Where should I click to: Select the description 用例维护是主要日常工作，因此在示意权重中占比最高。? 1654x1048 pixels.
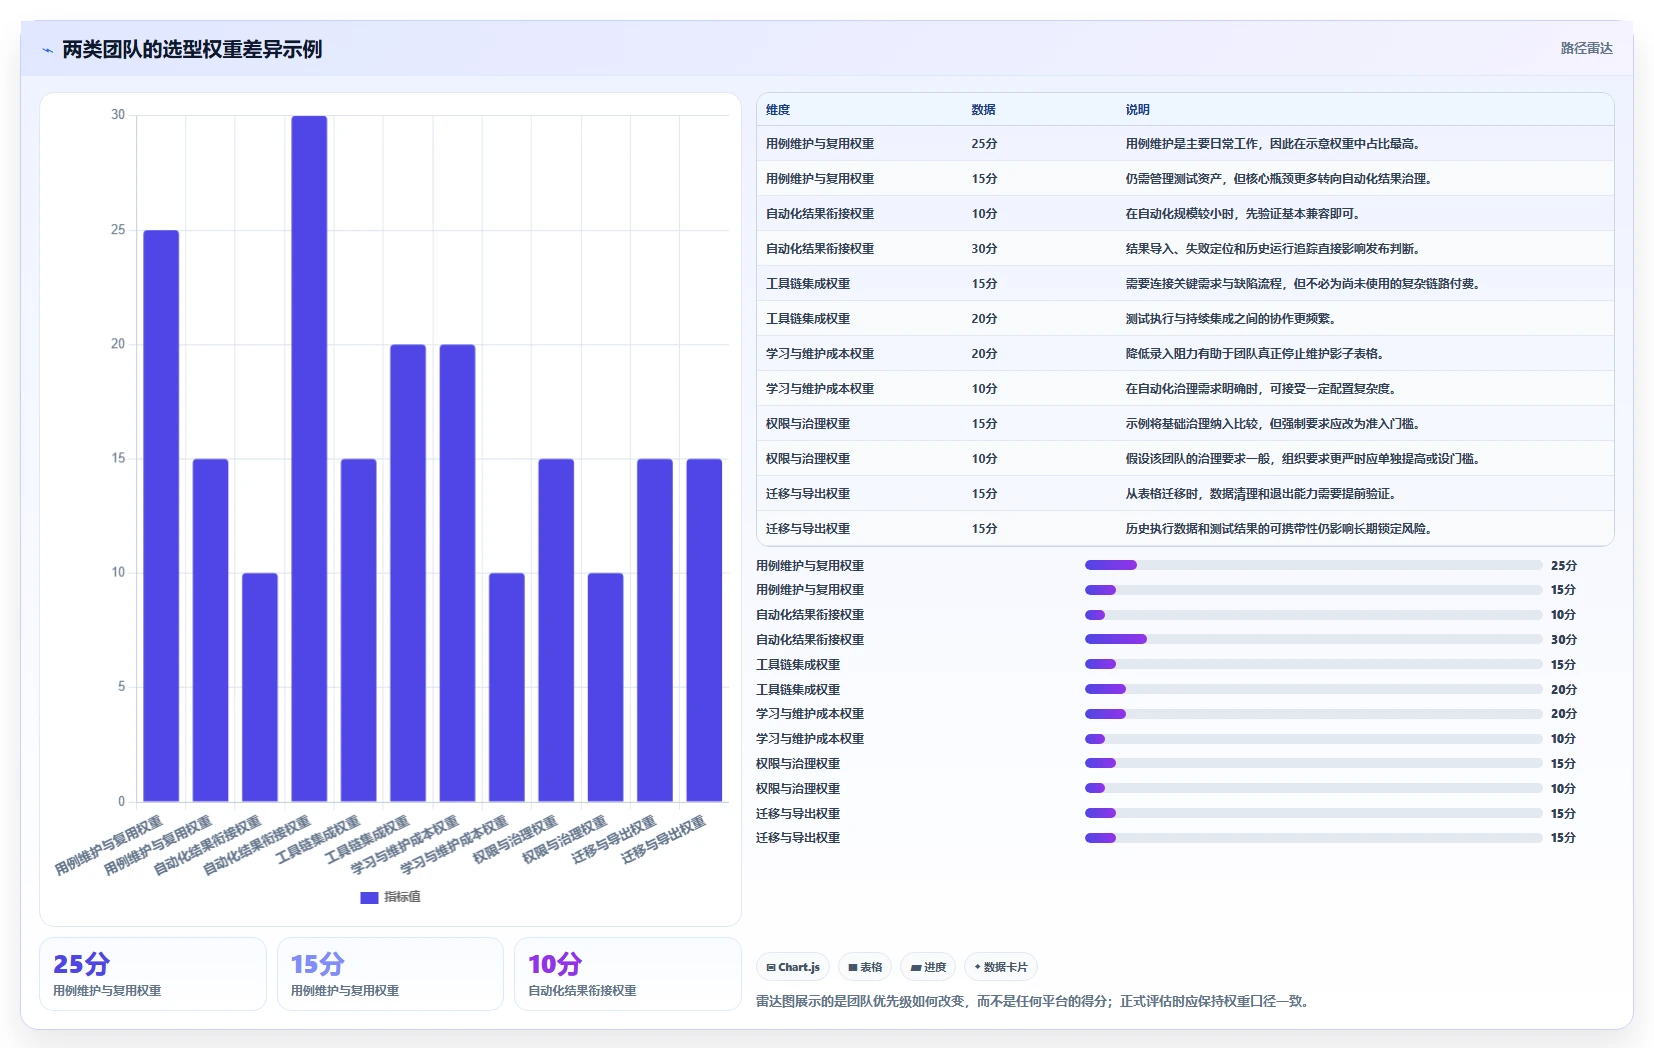point(1273,144)
